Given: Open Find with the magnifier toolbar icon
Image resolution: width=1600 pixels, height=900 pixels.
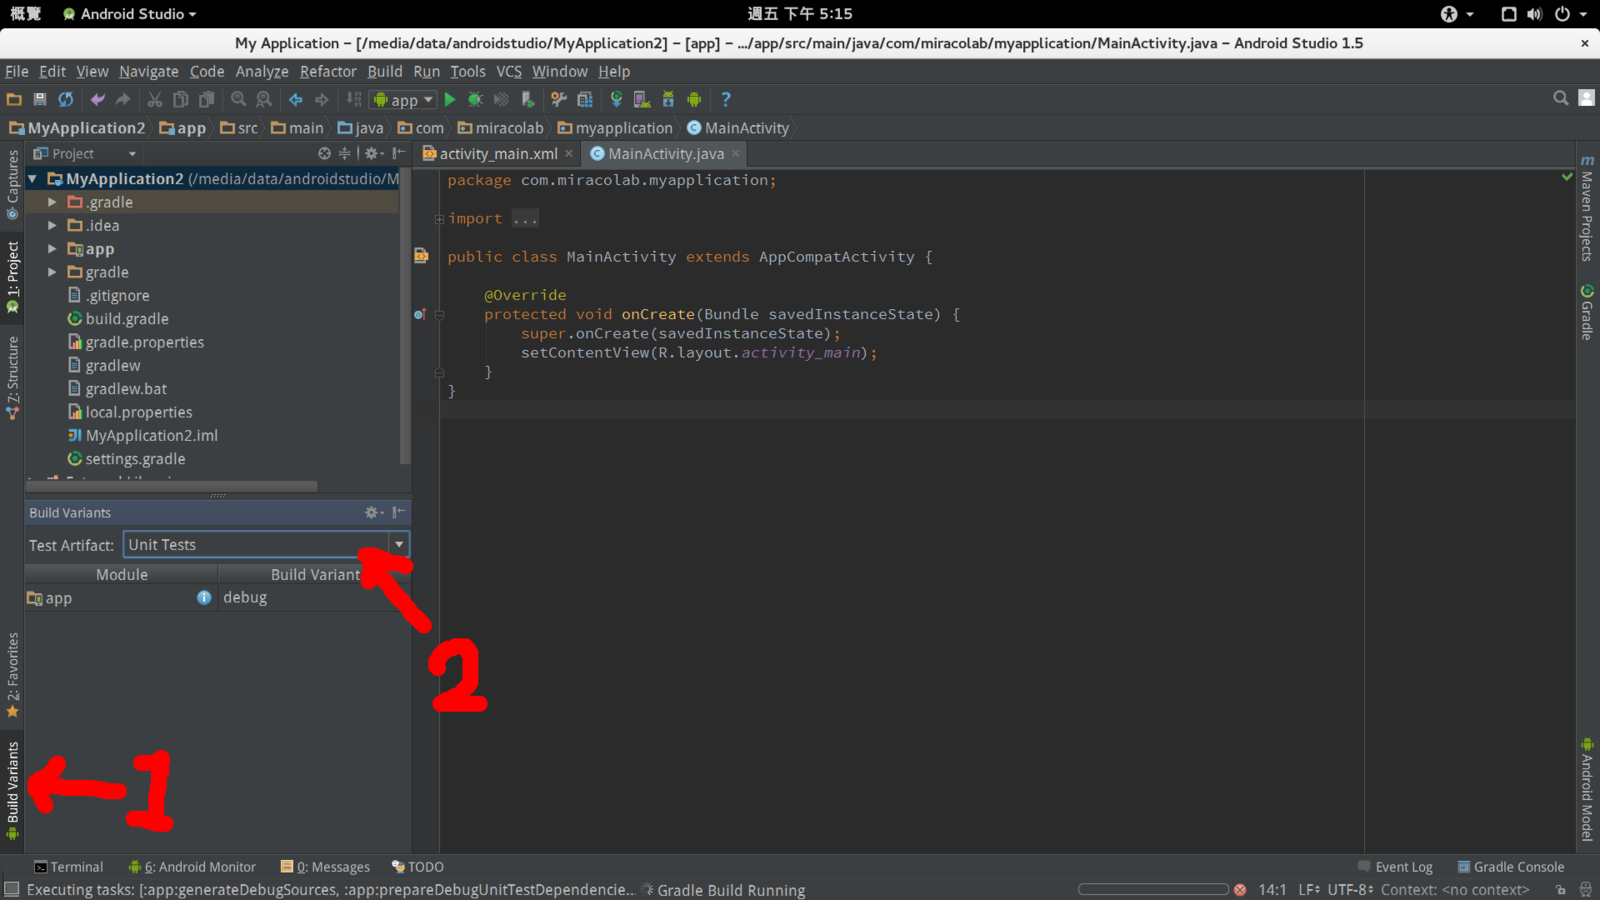Looking at the screenshot, I should tap(238, 99).
